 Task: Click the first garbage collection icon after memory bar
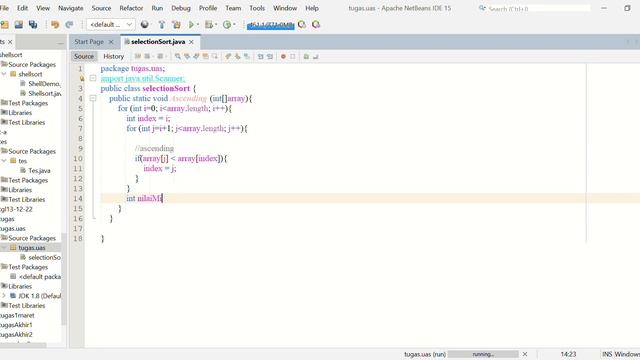pos(302,25)
